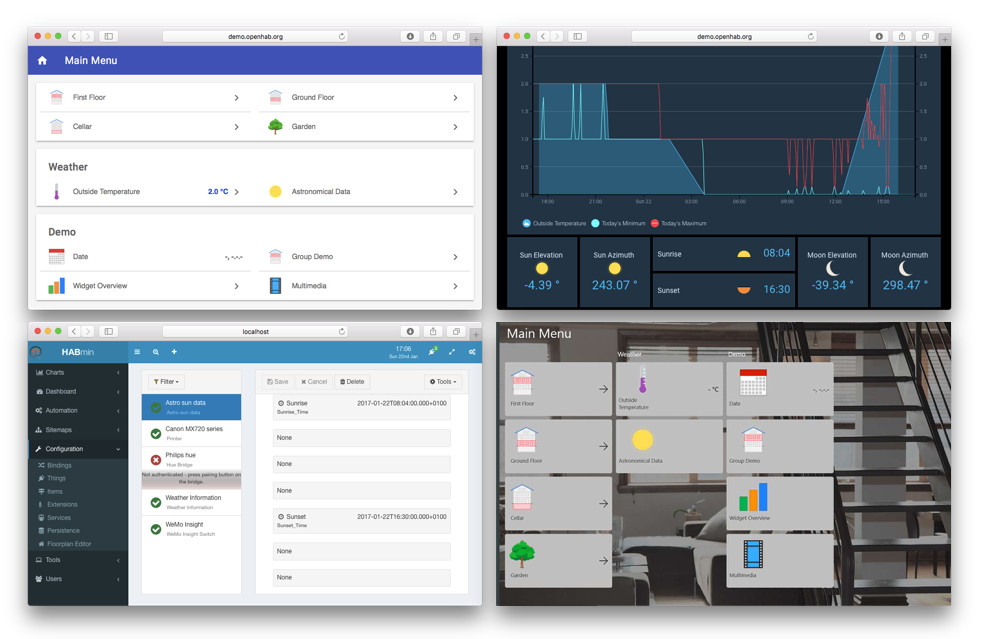Collapse the Configuration sidebar section
Viewport: 984px width, 639px height.
coord(77,450)
